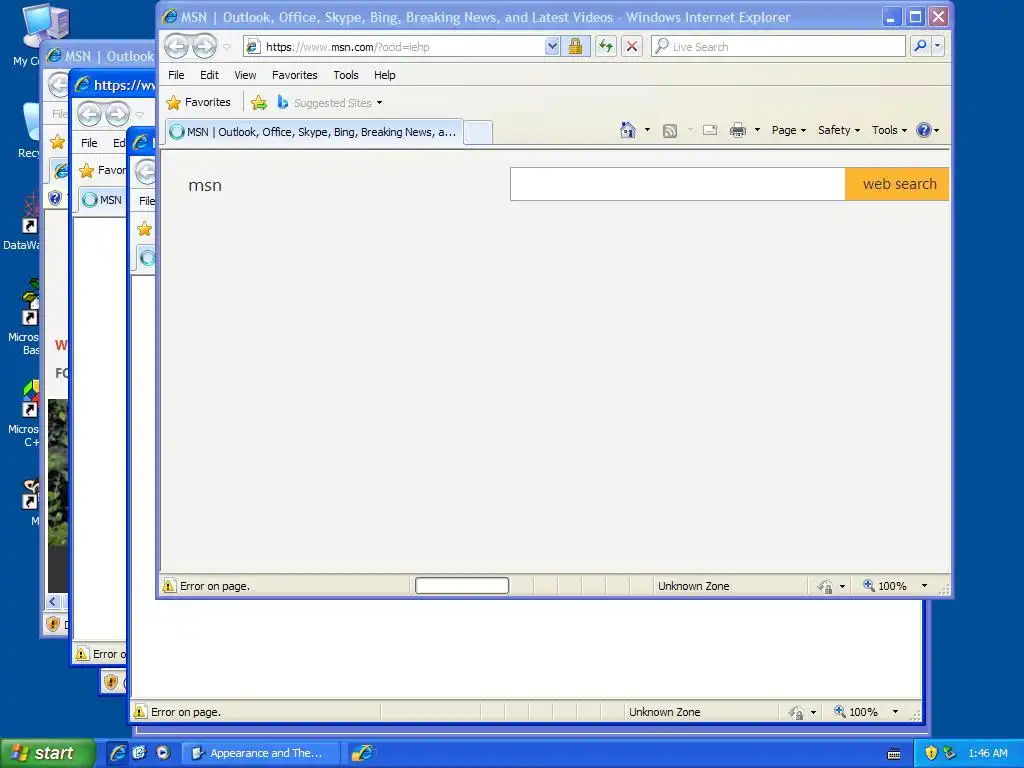
Task: Click the security lock icon beside the address bar
Action: pos(575,46)
